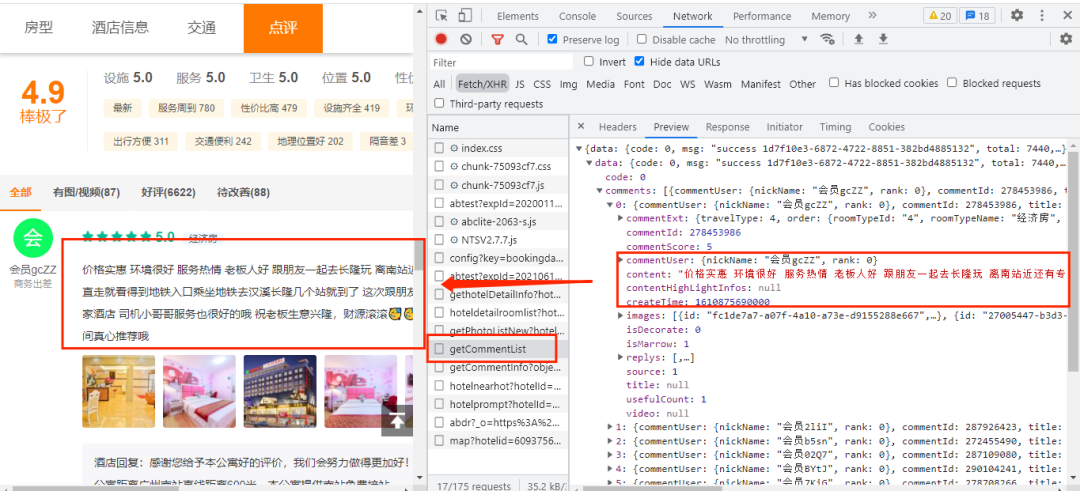
Task: Click the red record network log button
Action: click(441, 39)
